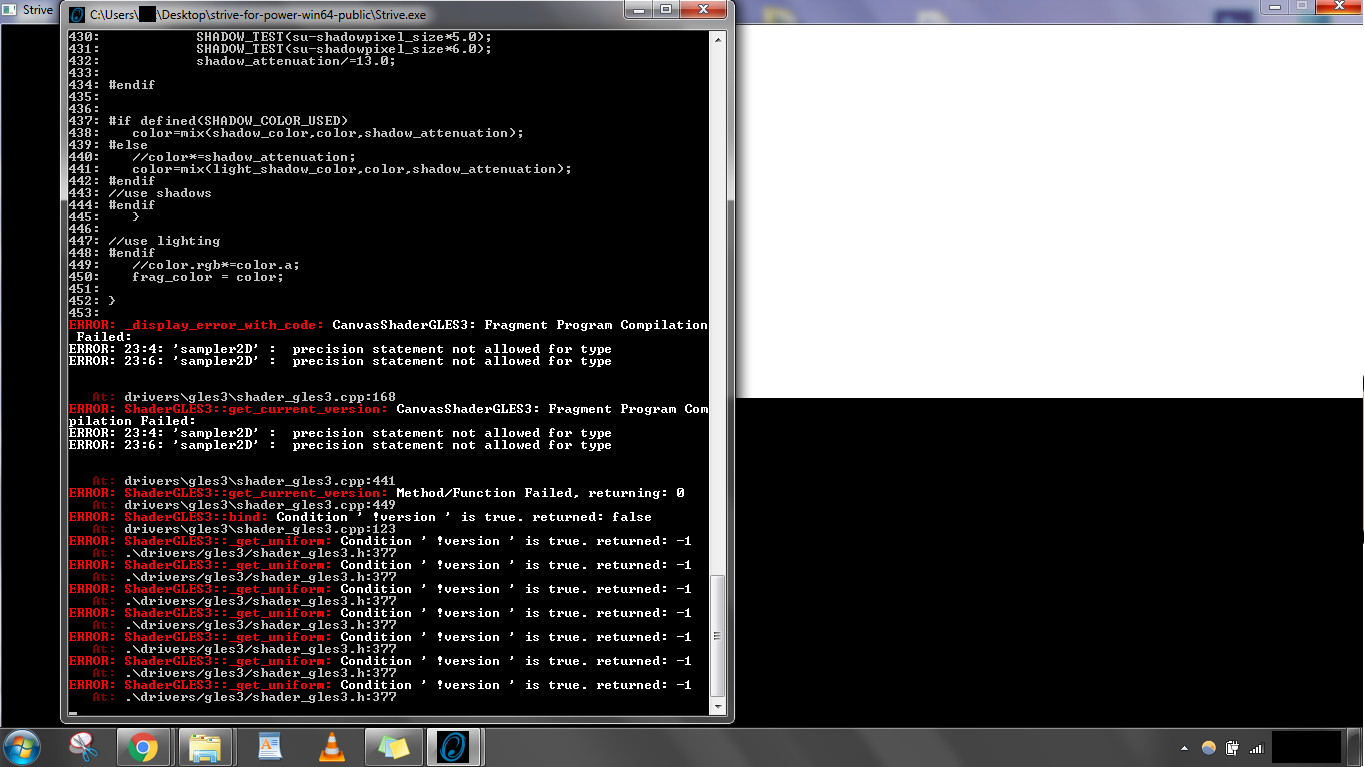The image size is (1364, 767).
Task: Show hidden tray icons arrow
Action: 1185,748
